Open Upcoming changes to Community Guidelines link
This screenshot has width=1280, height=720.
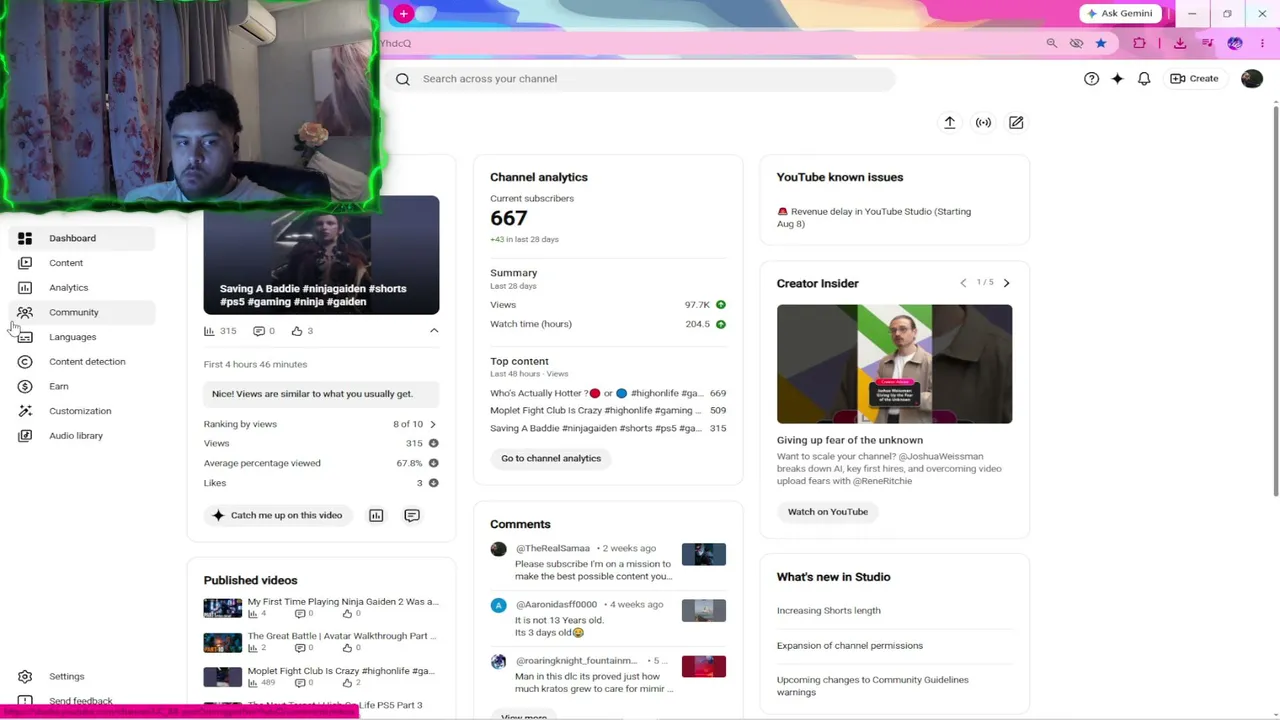873,685
